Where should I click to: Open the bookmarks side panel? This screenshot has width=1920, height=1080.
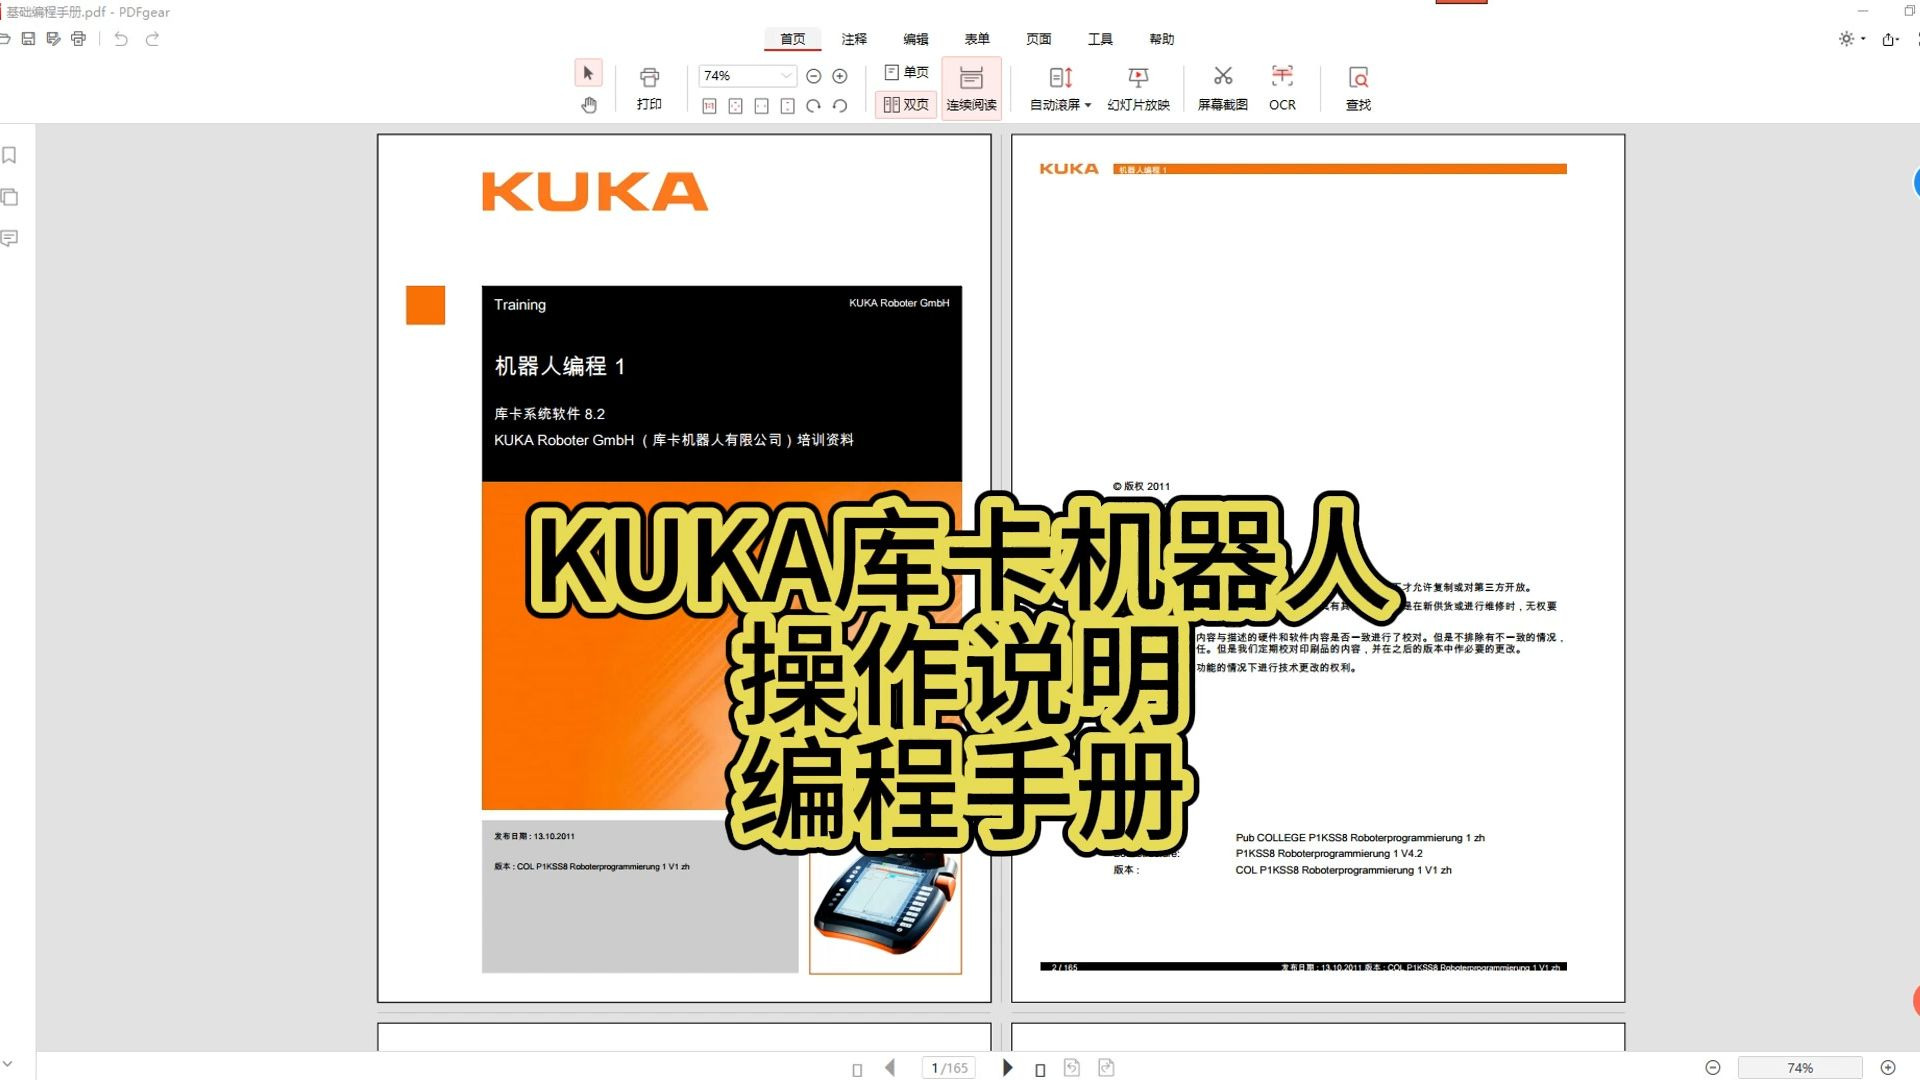pos(9,155)
